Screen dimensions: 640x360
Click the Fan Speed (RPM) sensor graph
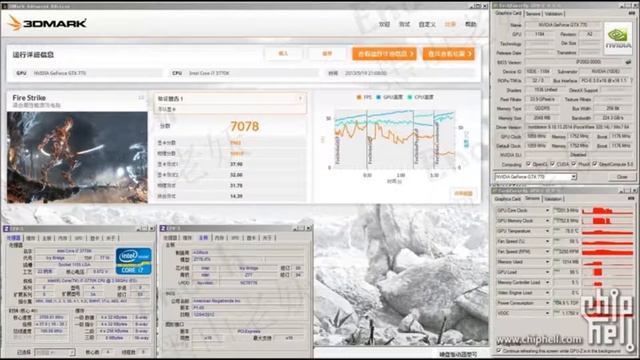[608, 251]
